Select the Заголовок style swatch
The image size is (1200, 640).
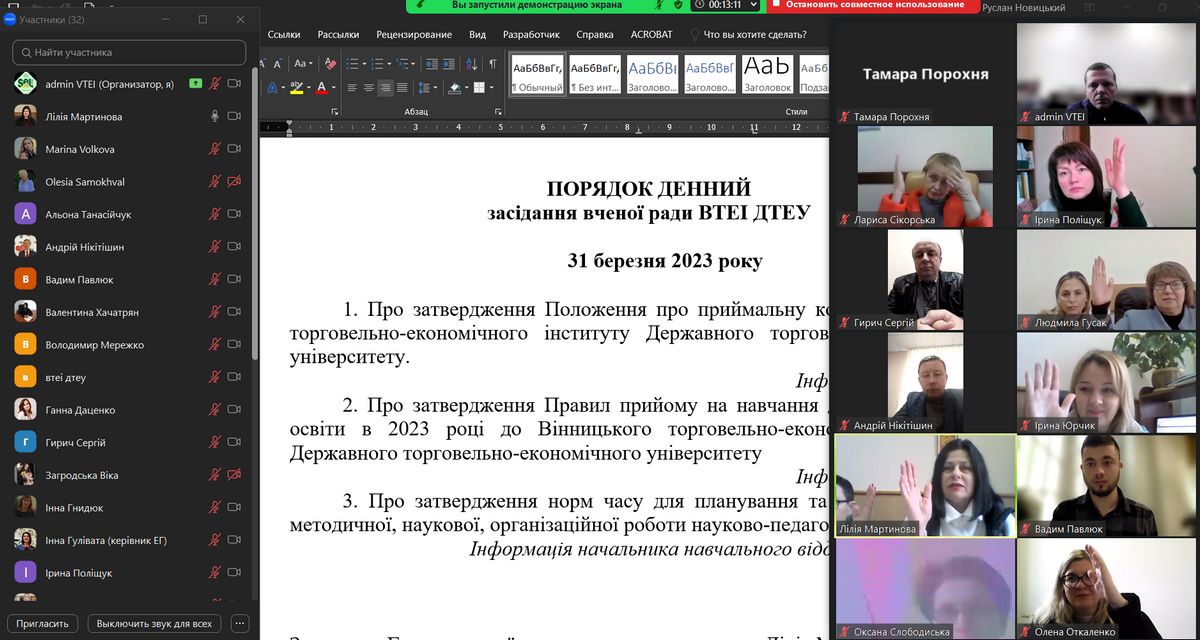[767, 73]
